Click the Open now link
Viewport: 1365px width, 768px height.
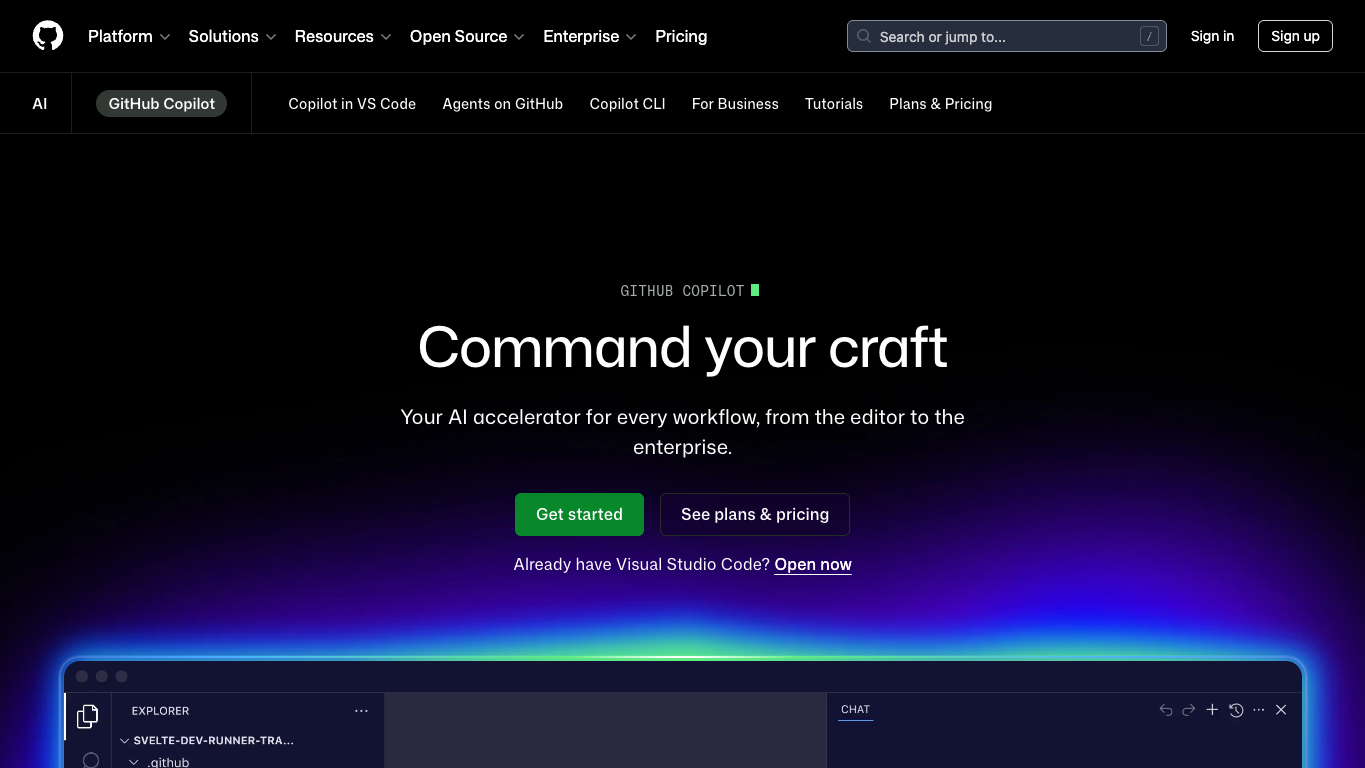813,564
